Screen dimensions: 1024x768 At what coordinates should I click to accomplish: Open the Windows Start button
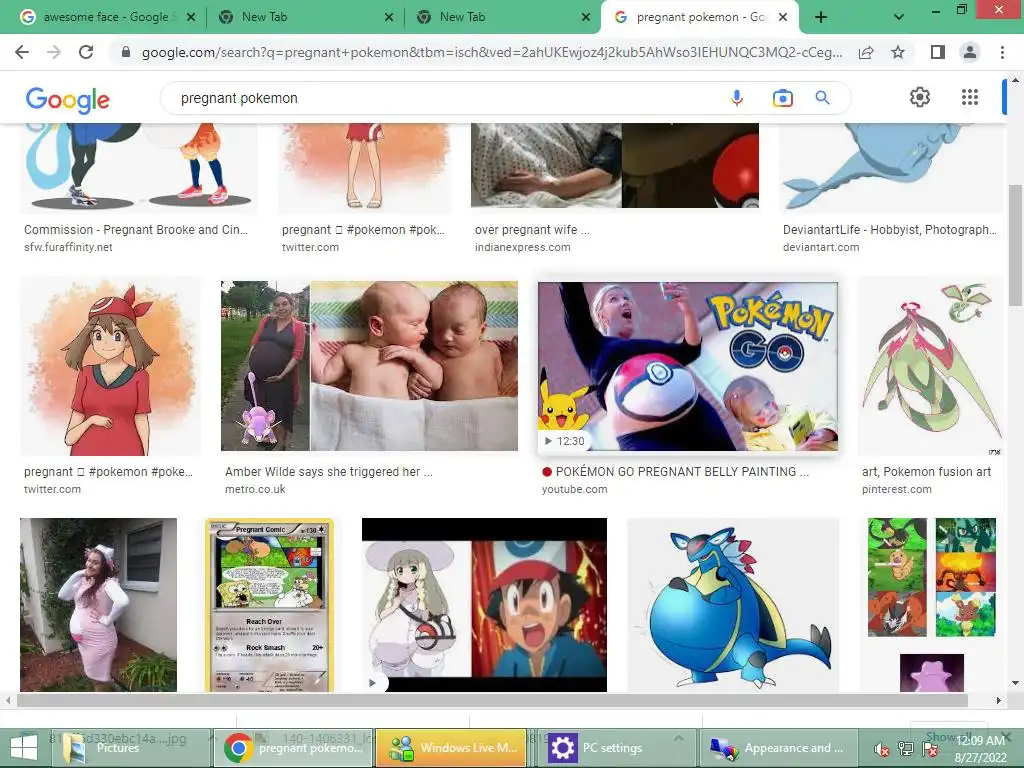tap(24, 748)
